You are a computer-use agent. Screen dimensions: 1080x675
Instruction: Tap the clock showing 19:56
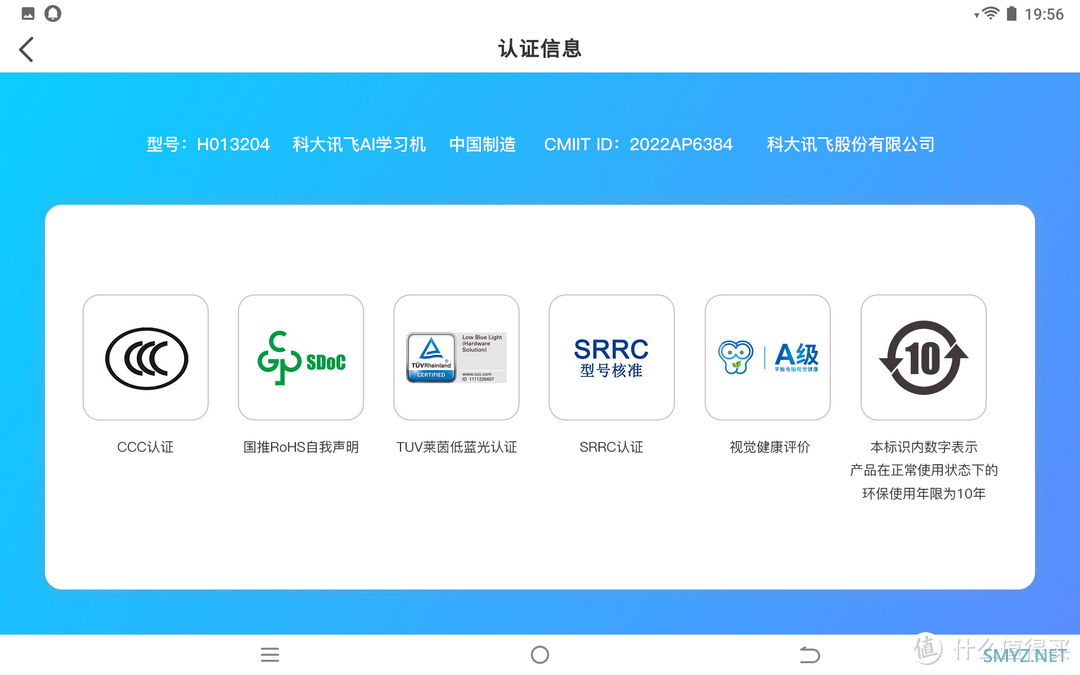point(1043,14)
